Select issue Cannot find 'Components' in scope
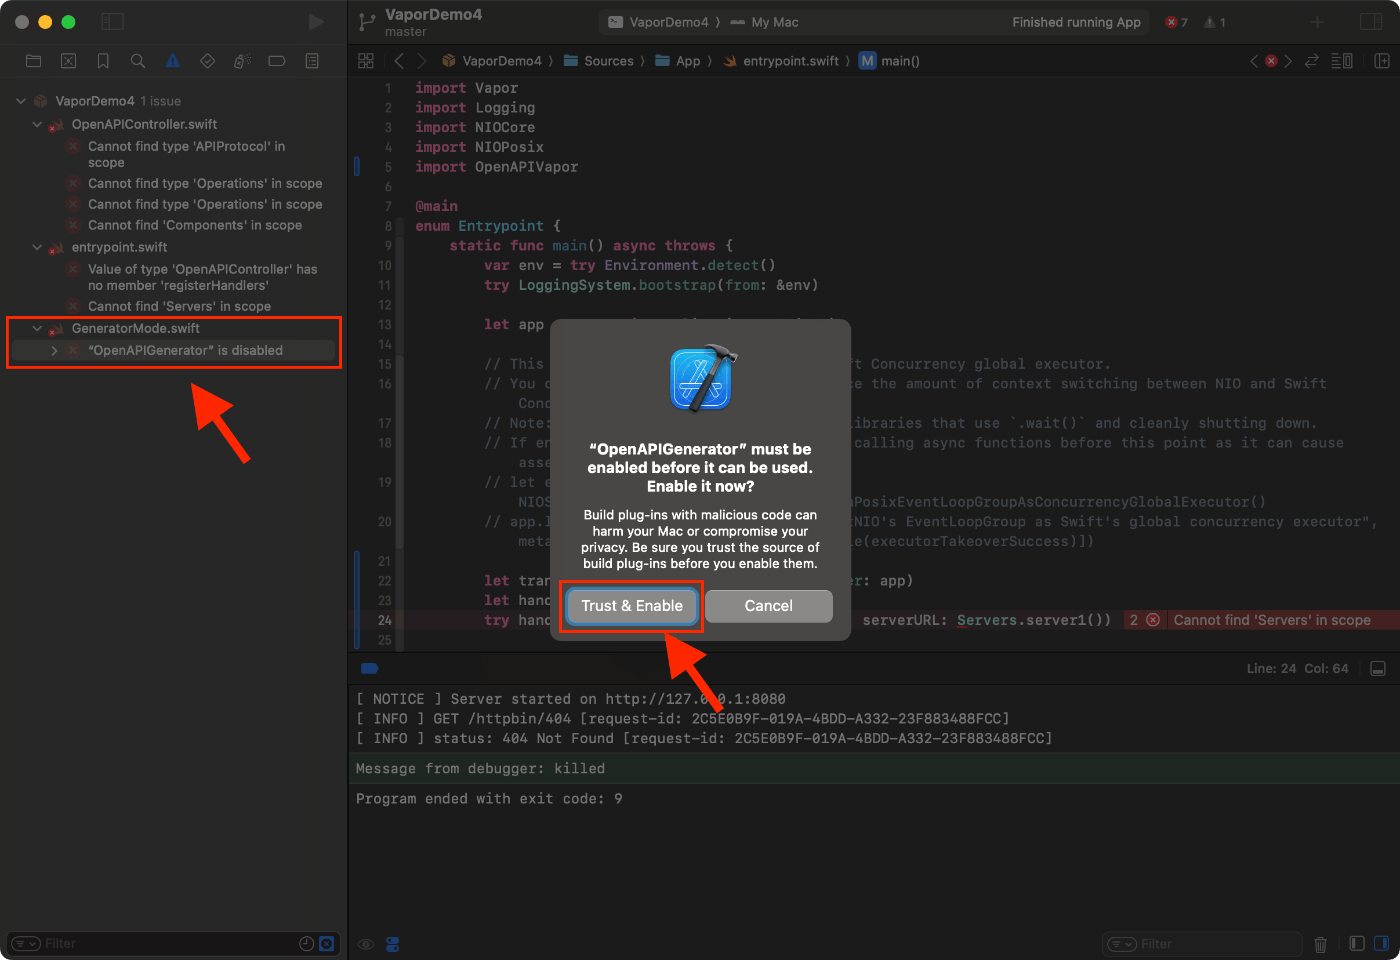This screenshot has width=1400, height=960. [x=195, y=225]
